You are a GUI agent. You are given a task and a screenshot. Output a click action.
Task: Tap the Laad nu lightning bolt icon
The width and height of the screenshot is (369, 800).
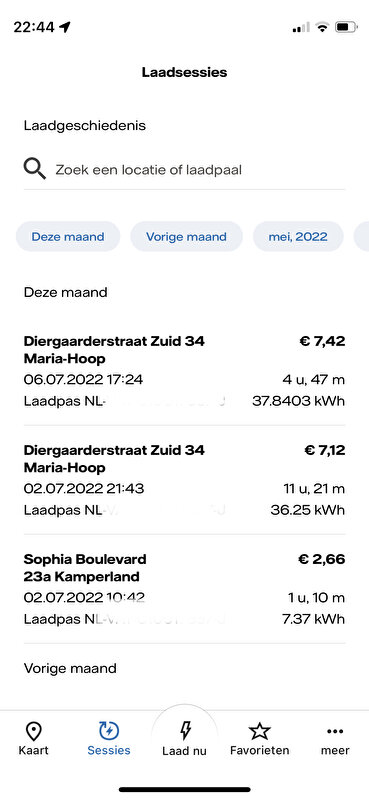click(x=185, y=732)
